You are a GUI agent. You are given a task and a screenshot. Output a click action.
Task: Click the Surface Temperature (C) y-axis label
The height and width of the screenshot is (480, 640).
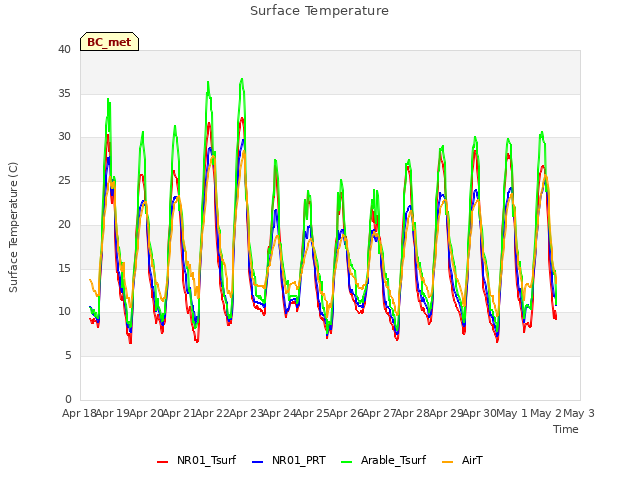(x=13, y=227)
